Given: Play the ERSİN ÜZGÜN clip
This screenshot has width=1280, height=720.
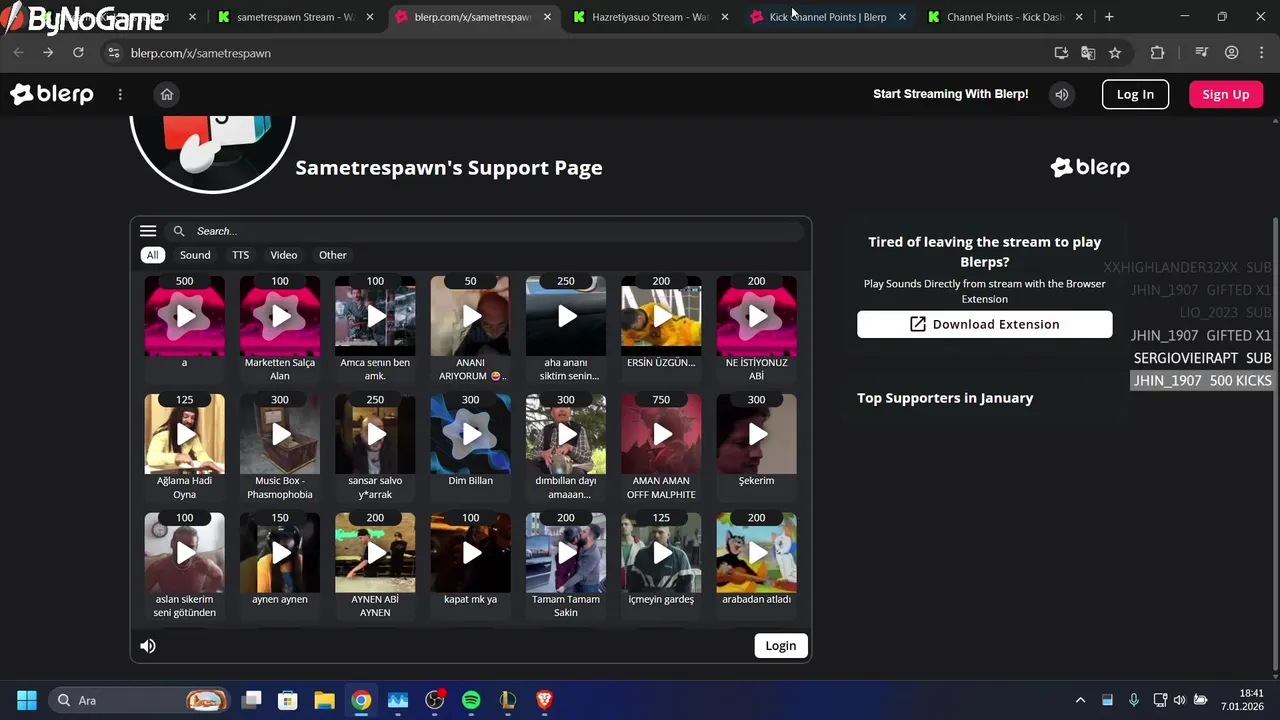Looking at the screenshot, I should click(x=661, y=316).
